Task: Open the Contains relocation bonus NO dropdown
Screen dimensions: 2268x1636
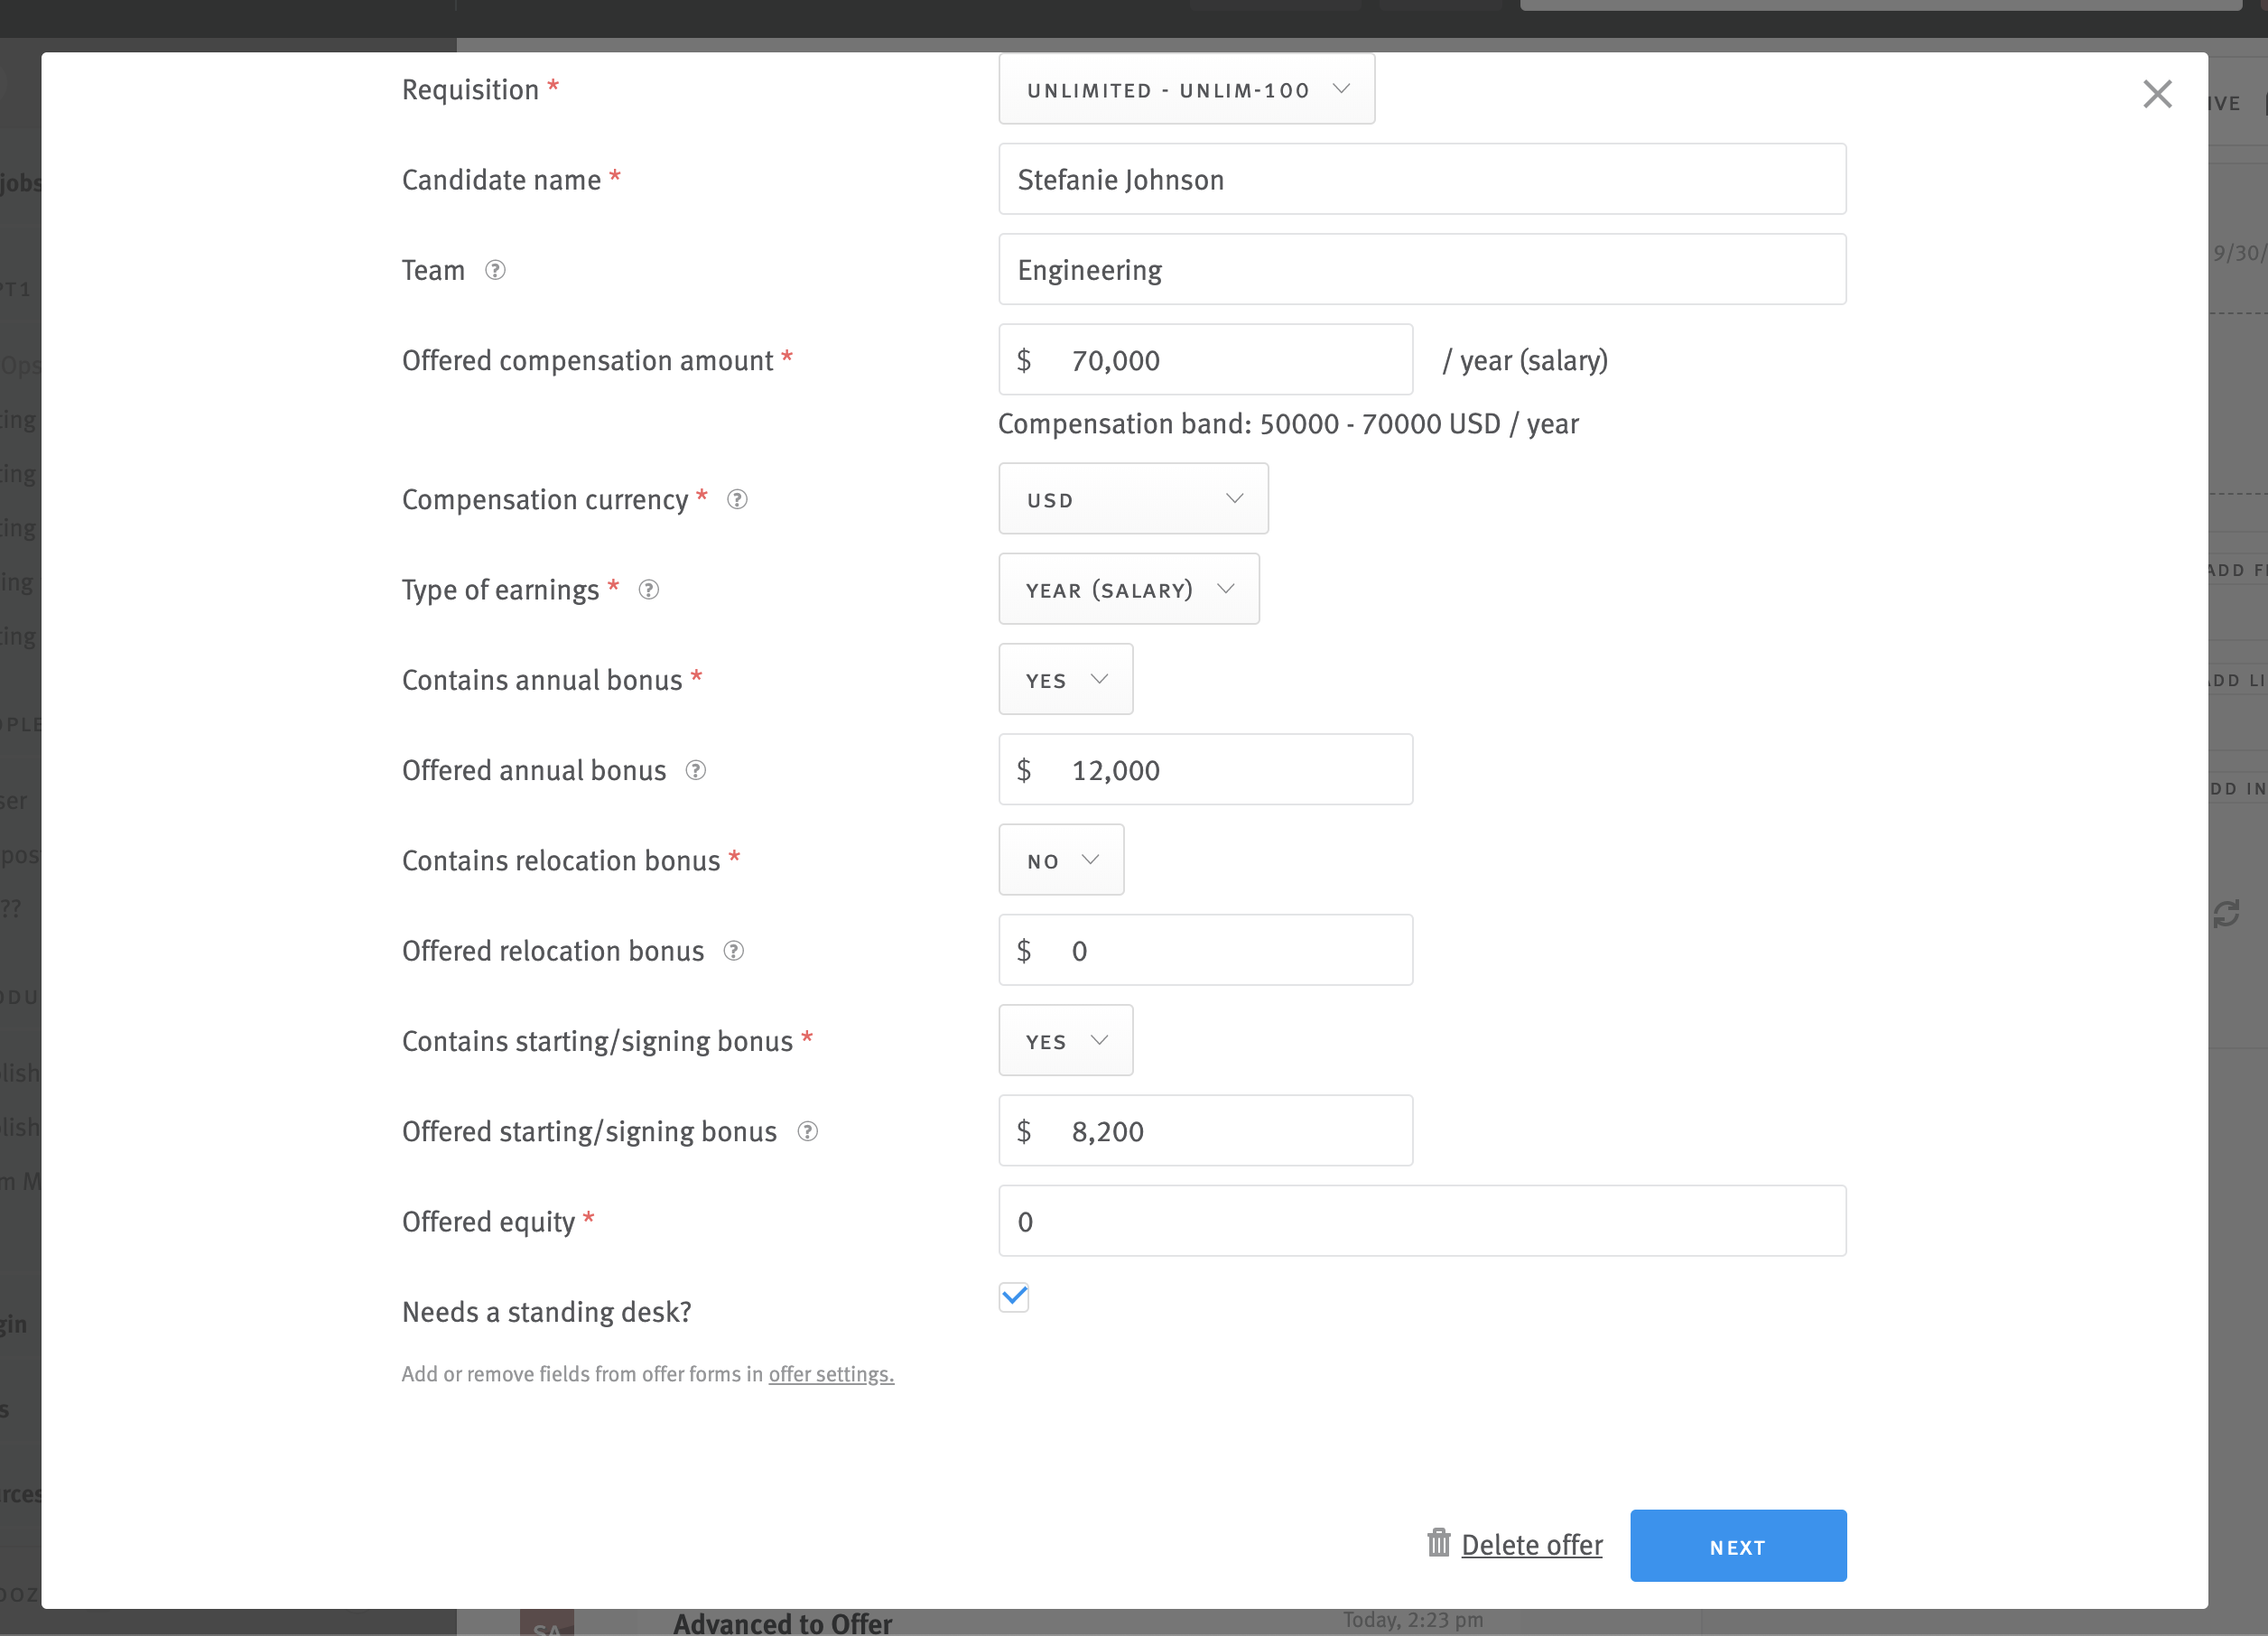Action: (1061, 860)
